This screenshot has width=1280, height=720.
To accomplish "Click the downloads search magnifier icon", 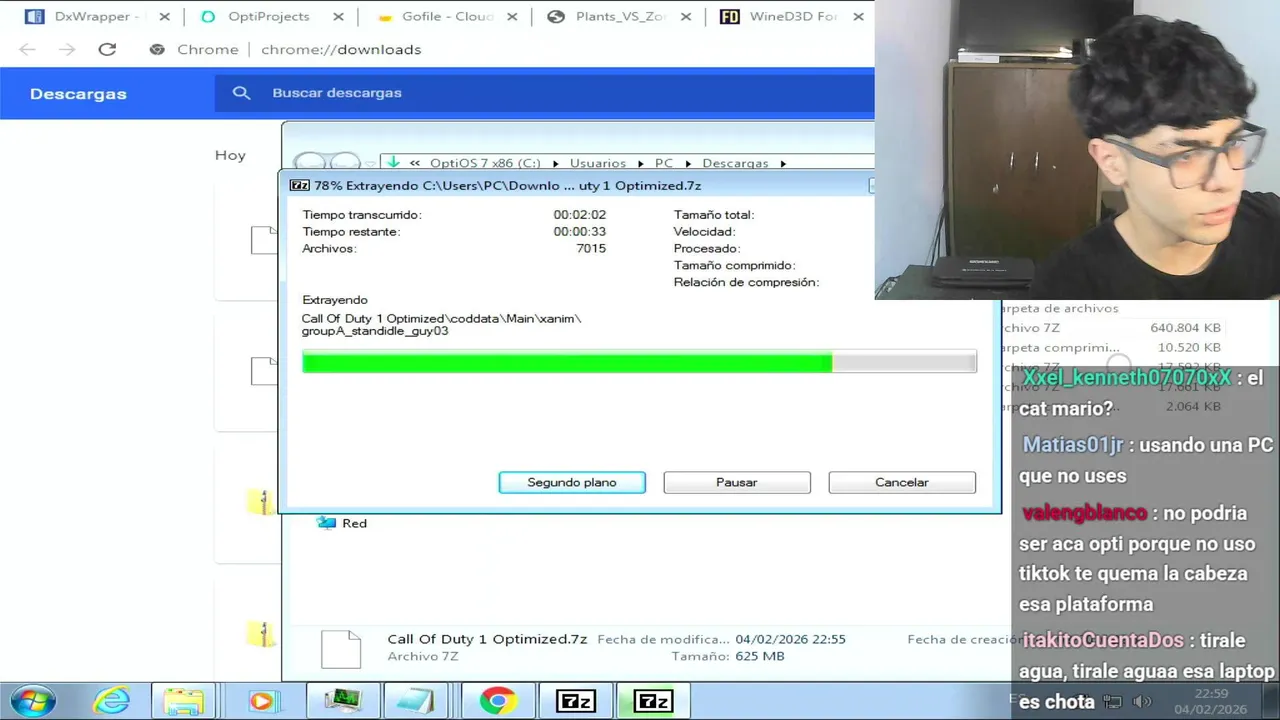I will (241, 93).
